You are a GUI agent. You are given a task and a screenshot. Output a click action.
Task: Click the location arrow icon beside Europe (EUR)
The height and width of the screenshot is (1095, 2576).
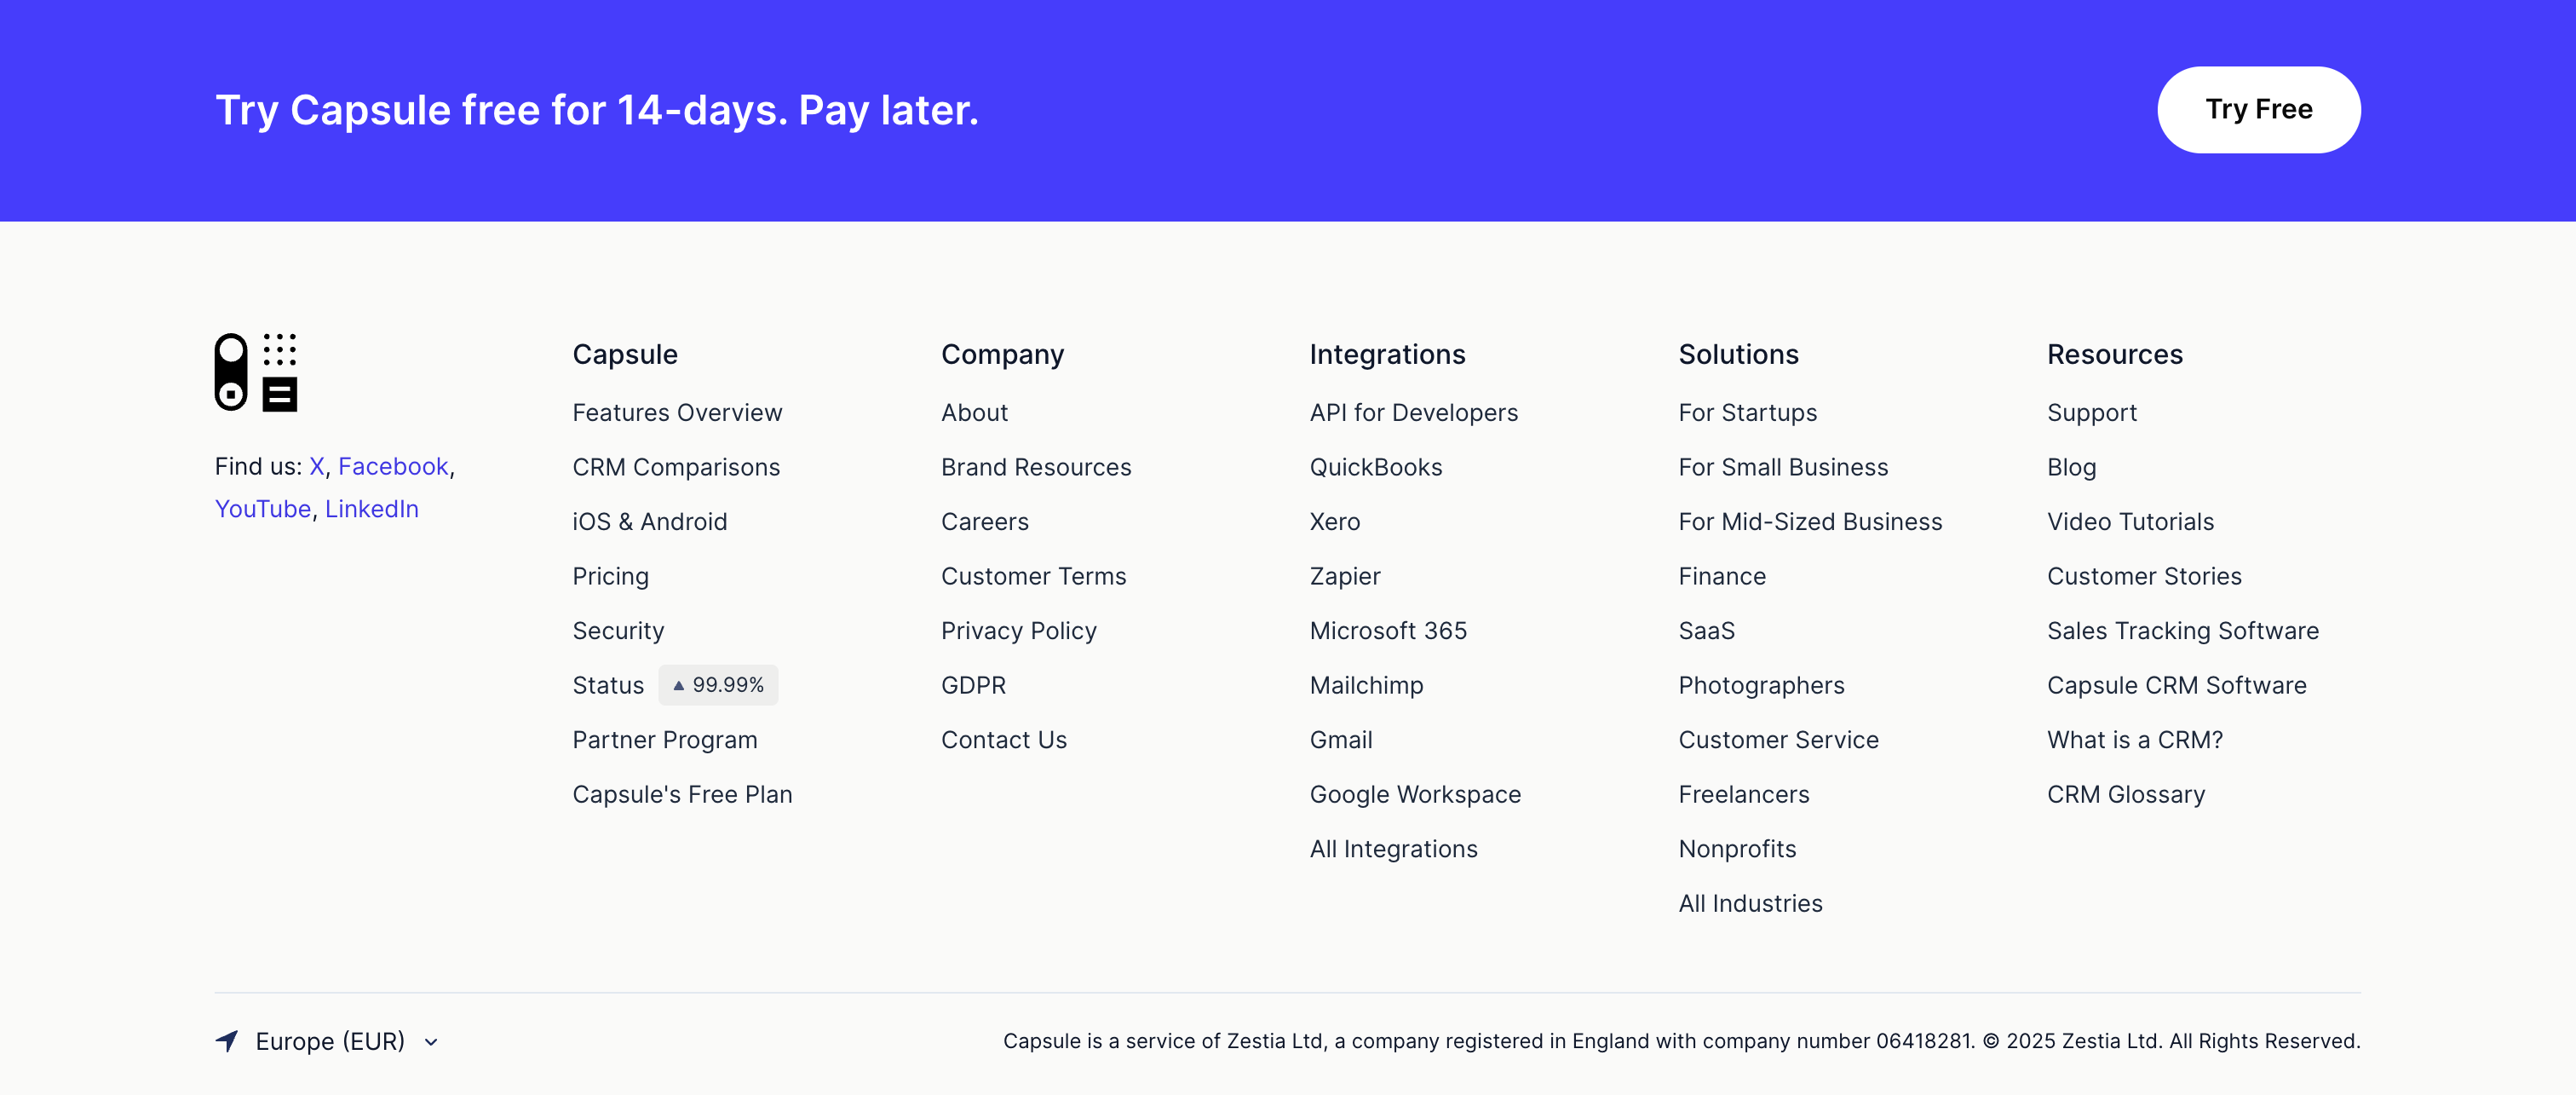227,1041
